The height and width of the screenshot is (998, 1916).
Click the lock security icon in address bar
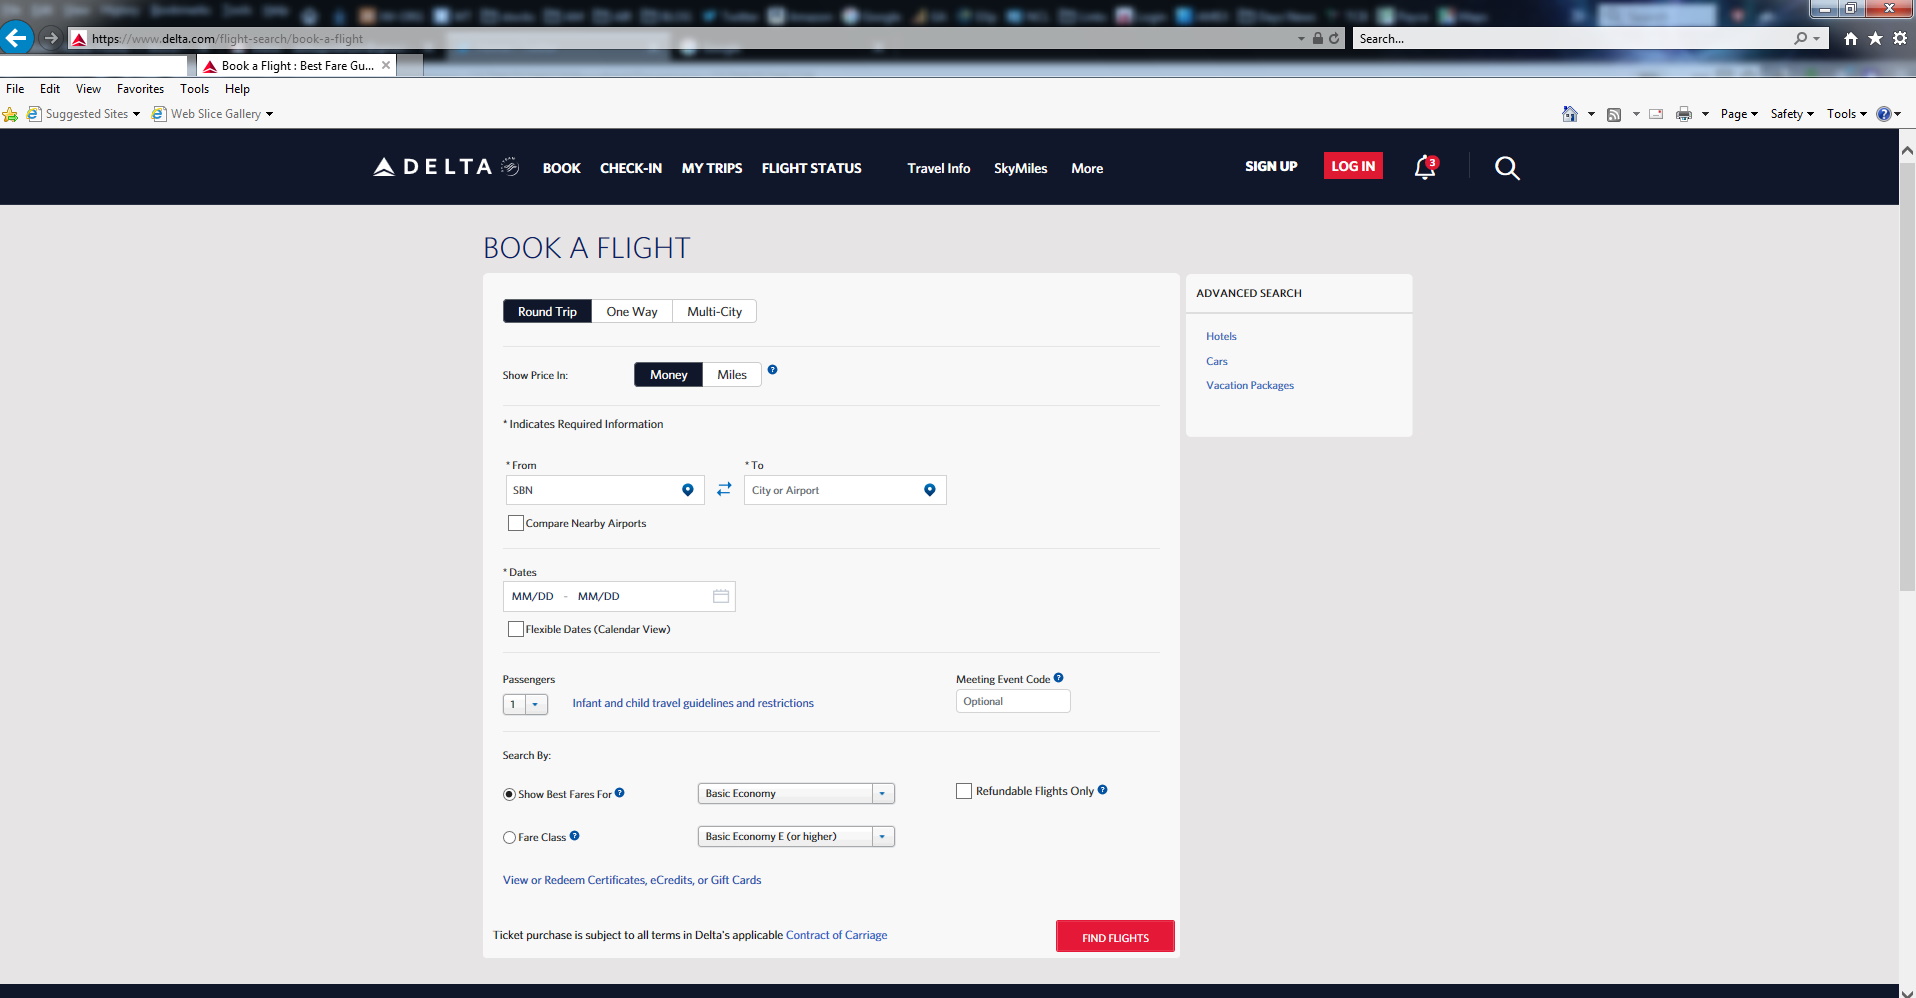(1317, 38)
